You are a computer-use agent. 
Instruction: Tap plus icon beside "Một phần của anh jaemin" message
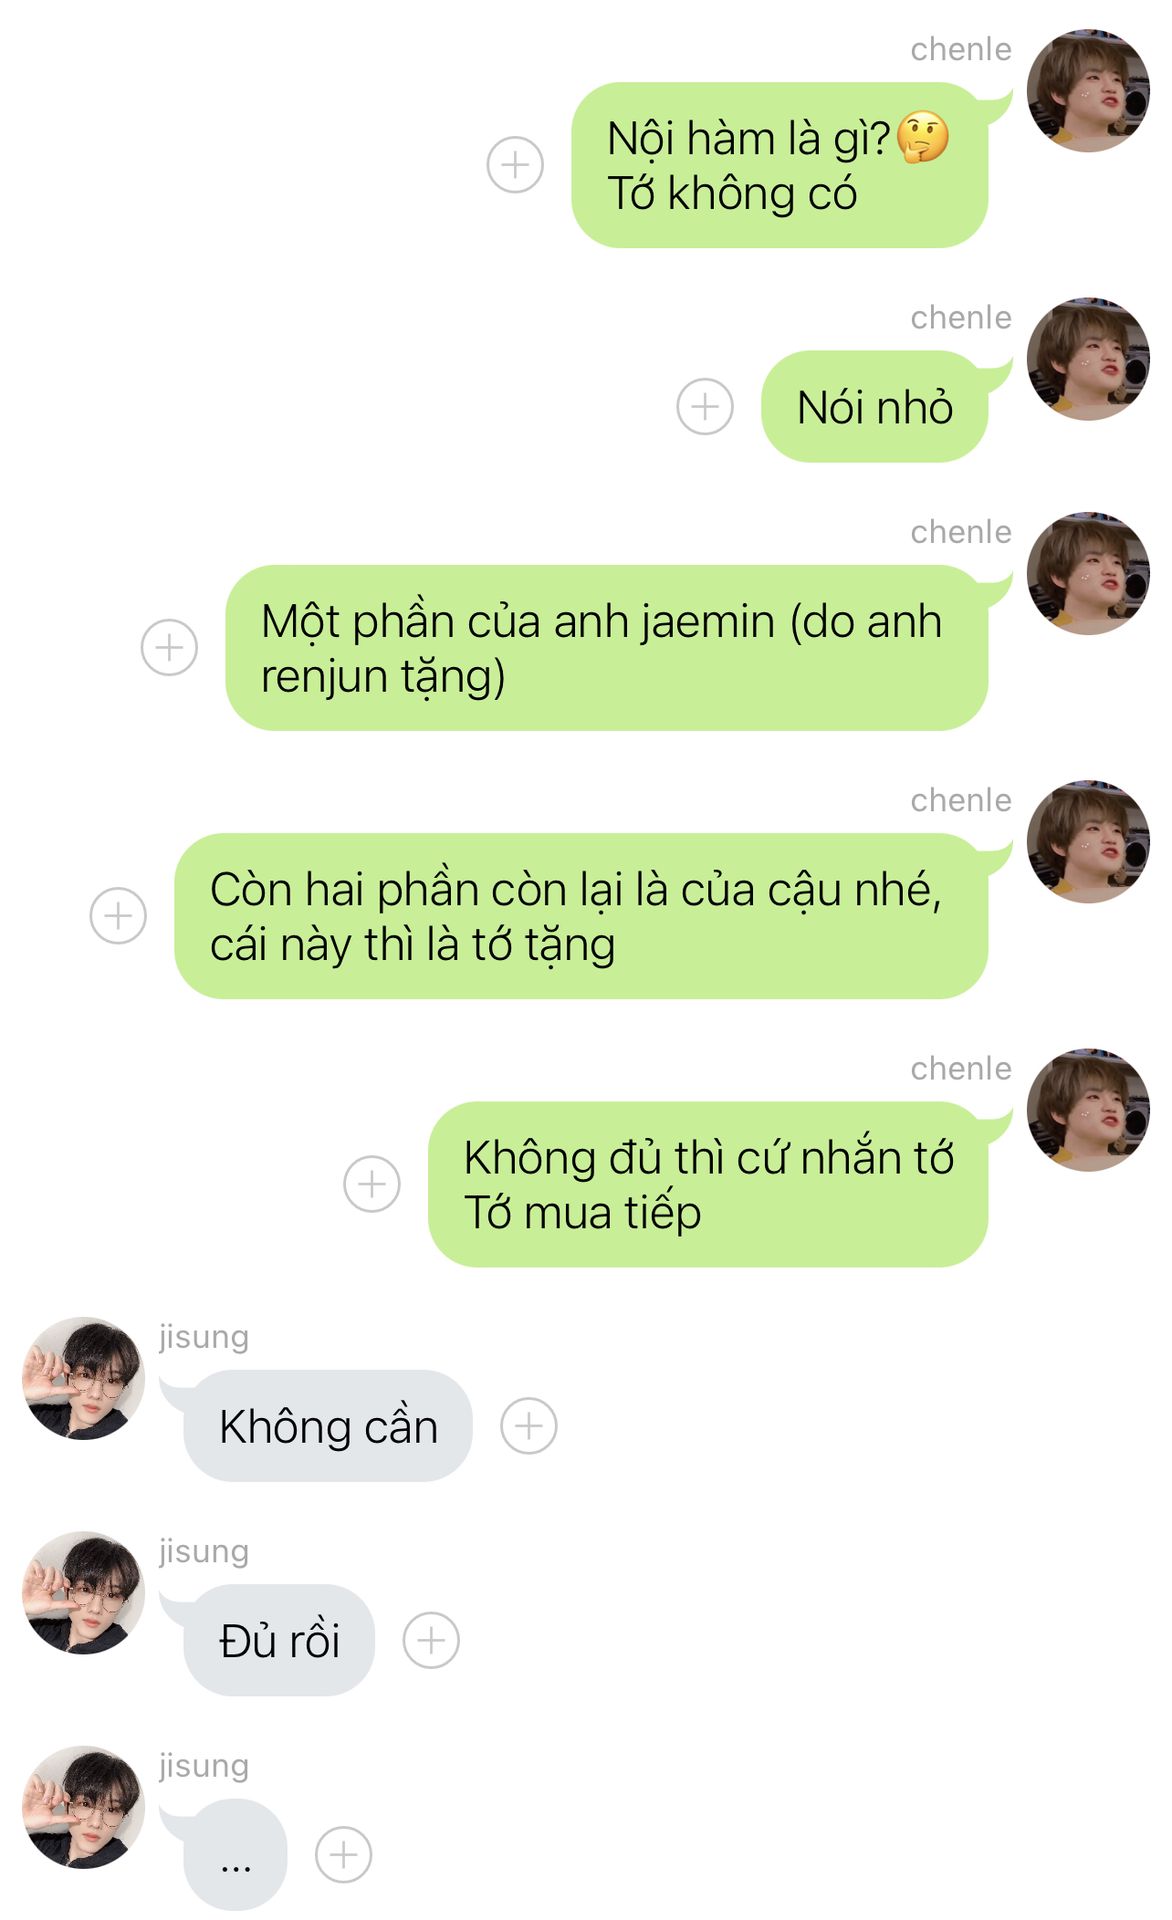[169, 647]
